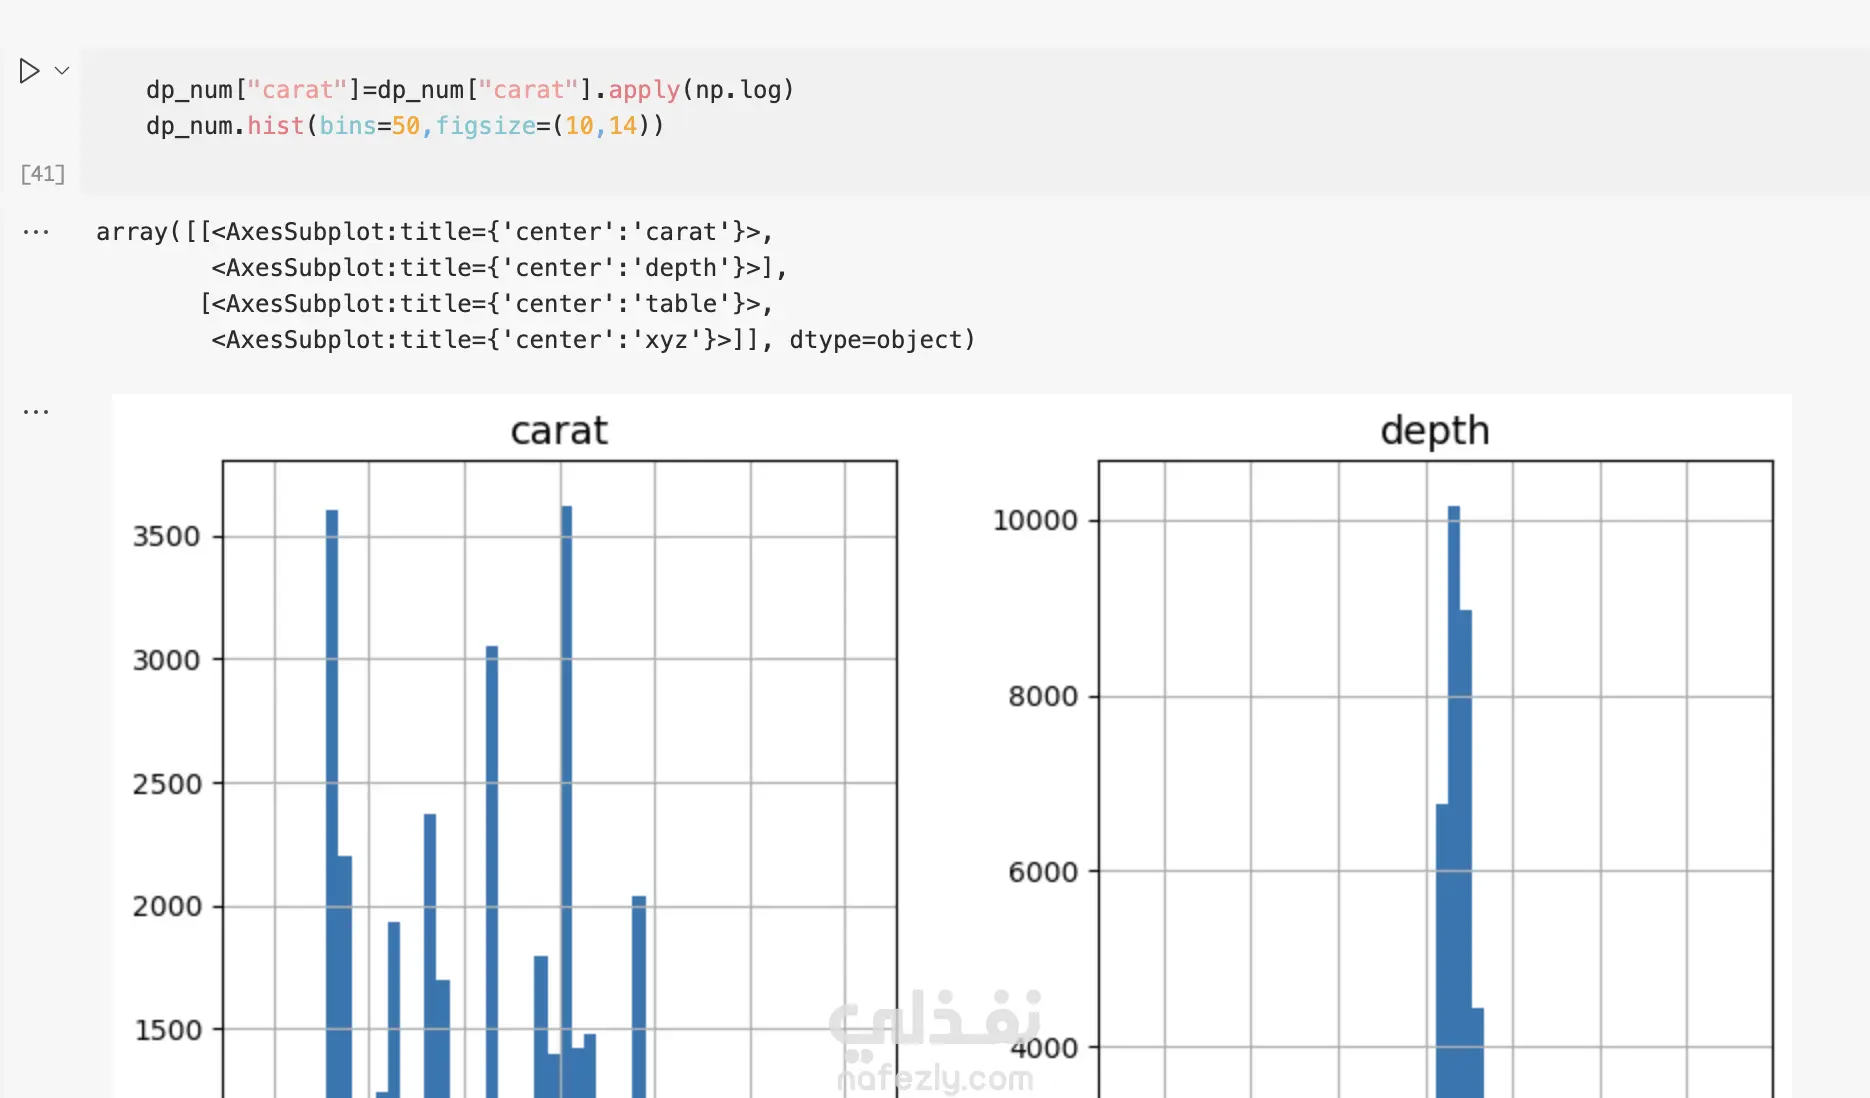Click the 1500 tick label on carat axis
Viewport: 1870px width, 1098px height.
(x=168, y=1031)
